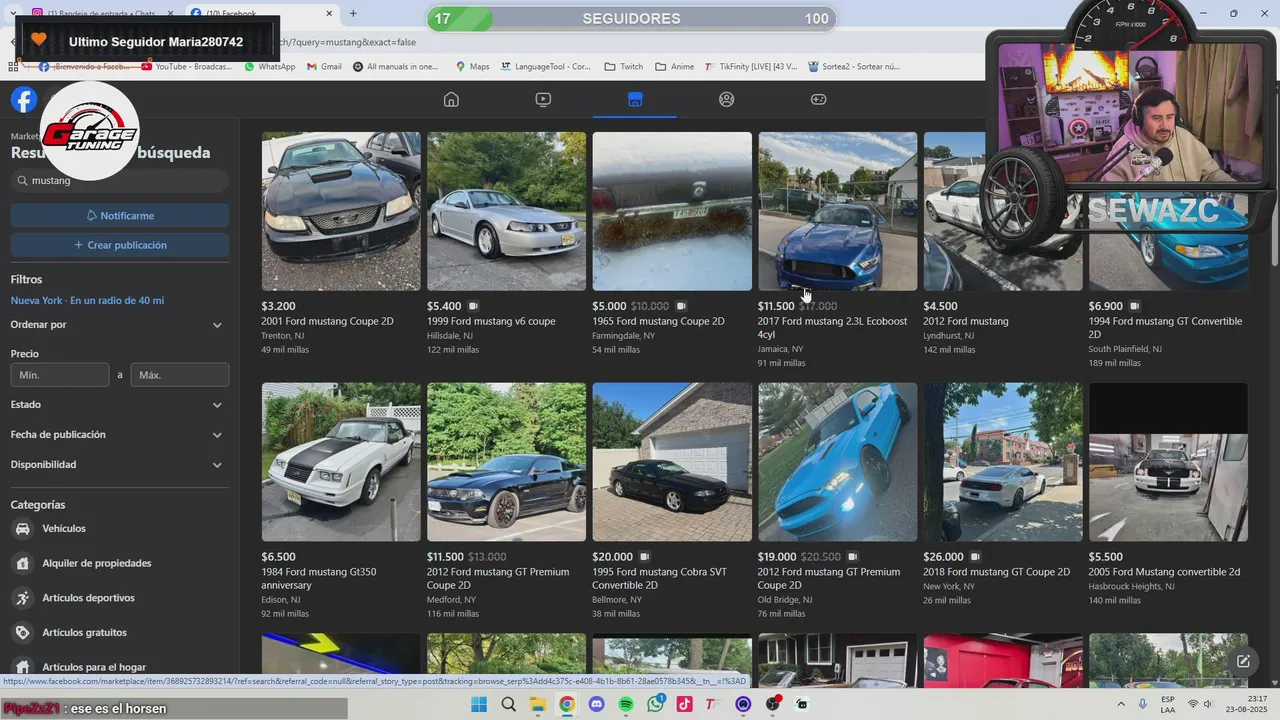Viewport: 1280px width, 720px height.
Task: Expand Estado filter
Action: coord(120,405)
